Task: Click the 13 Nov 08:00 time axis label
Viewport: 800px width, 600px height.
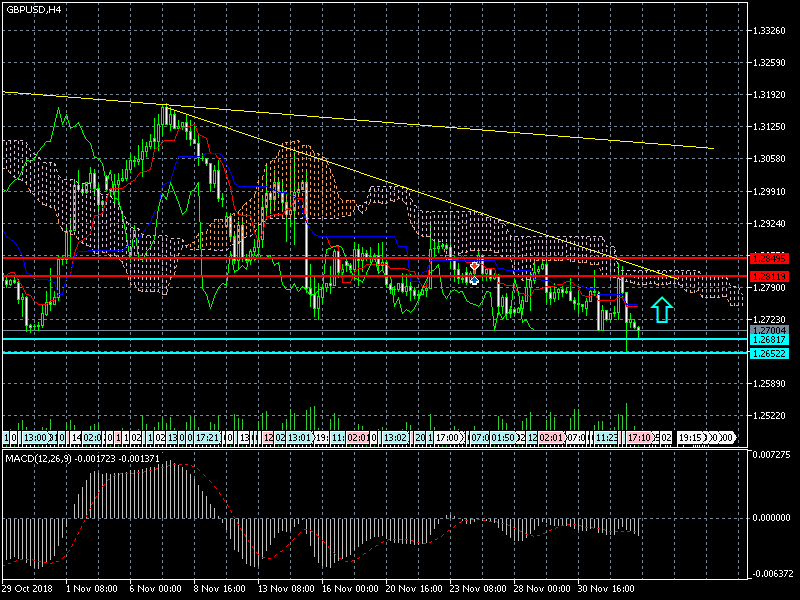Action: pyautogui.click(x=286, y=590)
